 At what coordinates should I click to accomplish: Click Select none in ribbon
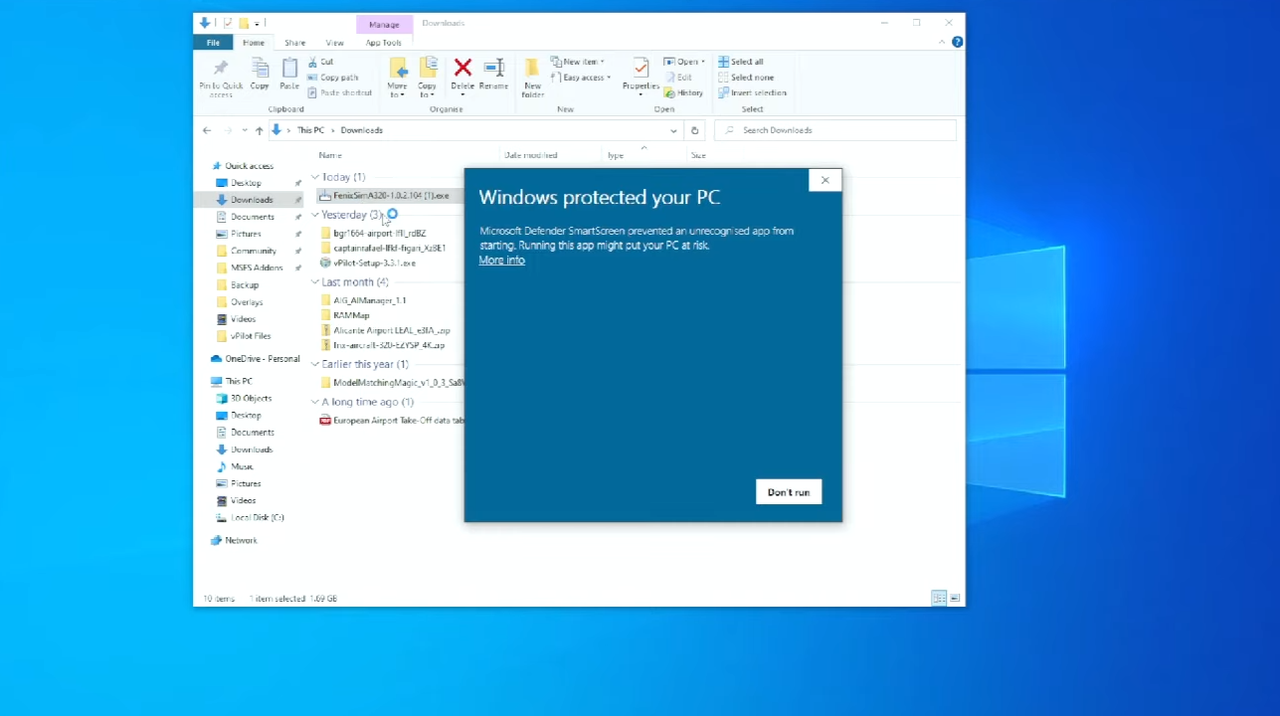746,77
